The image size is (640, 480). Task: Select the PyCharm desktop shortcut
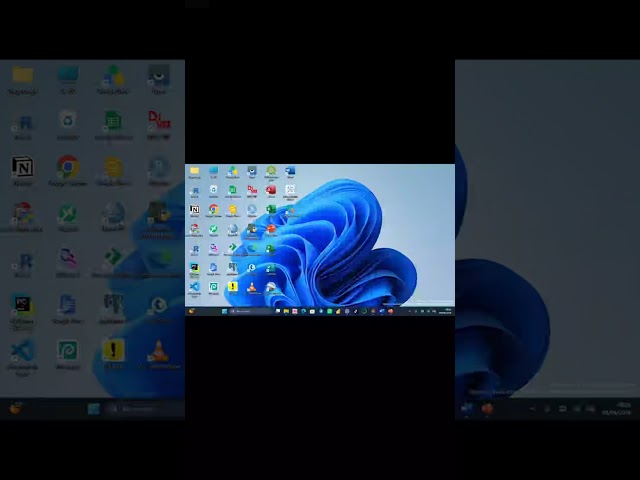click(194, 268)
